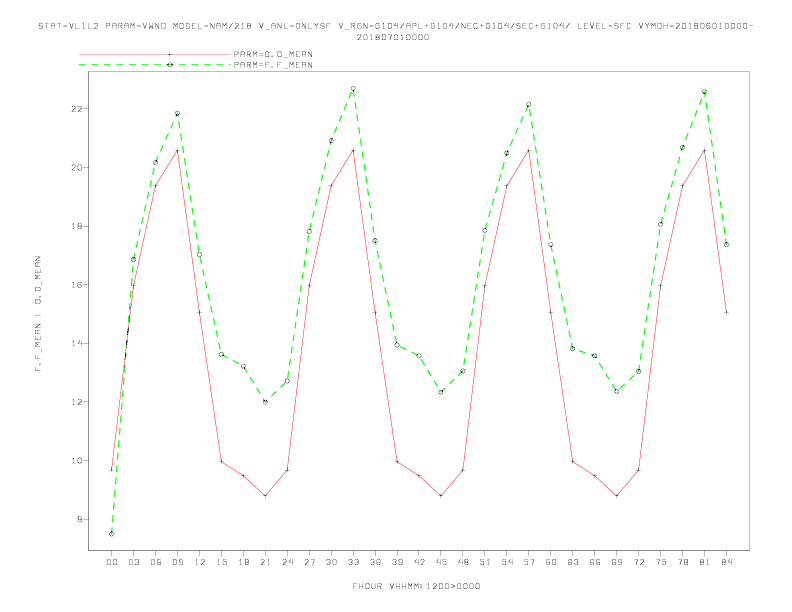
Task: Select the red solid legend line sample
Action: [155, 54]
